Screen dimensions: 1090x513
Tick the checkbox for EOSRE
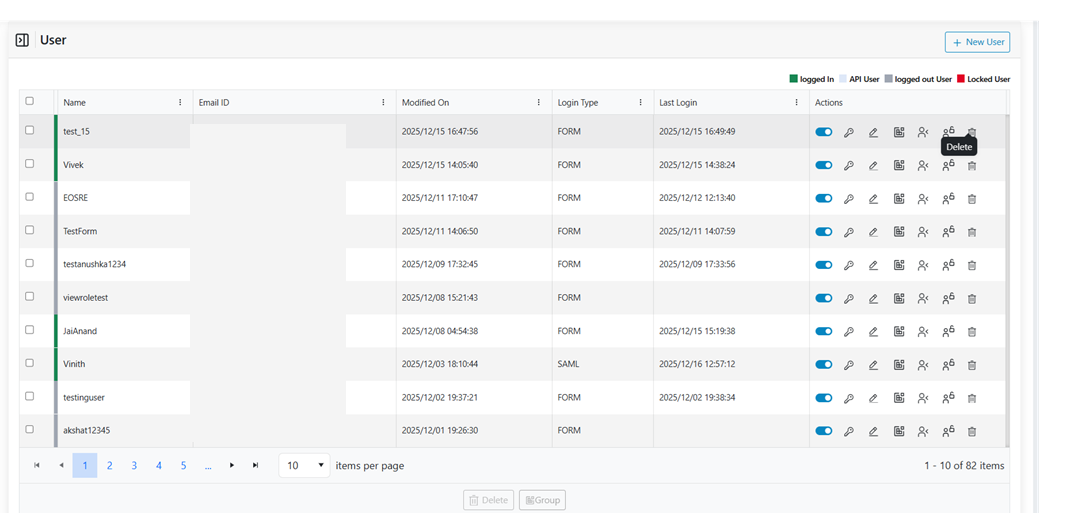point(29,197)
